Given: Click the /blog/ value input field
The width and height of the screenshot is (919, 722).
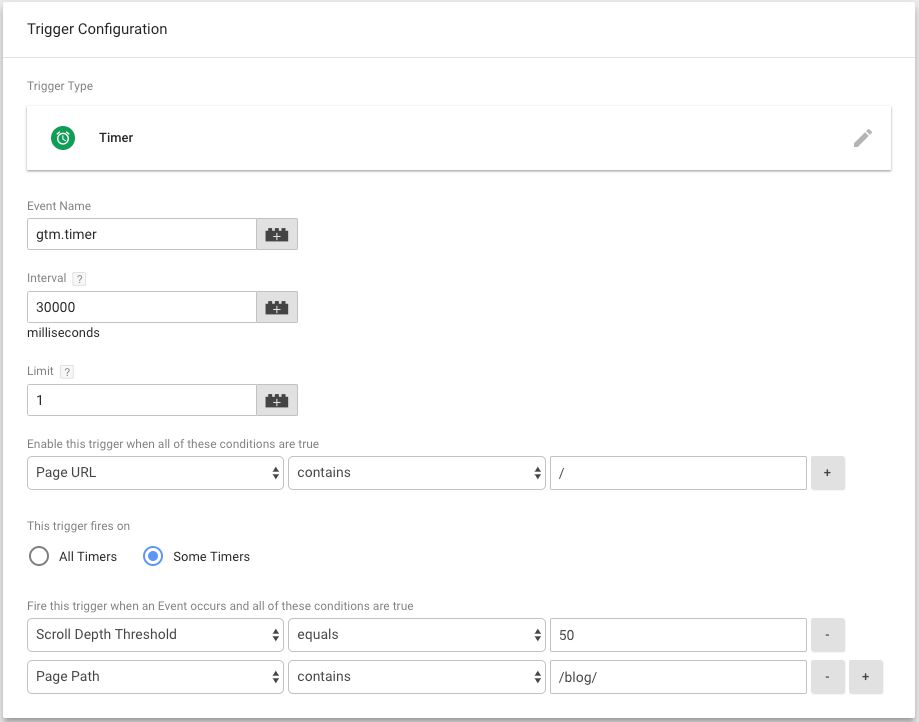Looking at the screenshot, I should 678,677.
